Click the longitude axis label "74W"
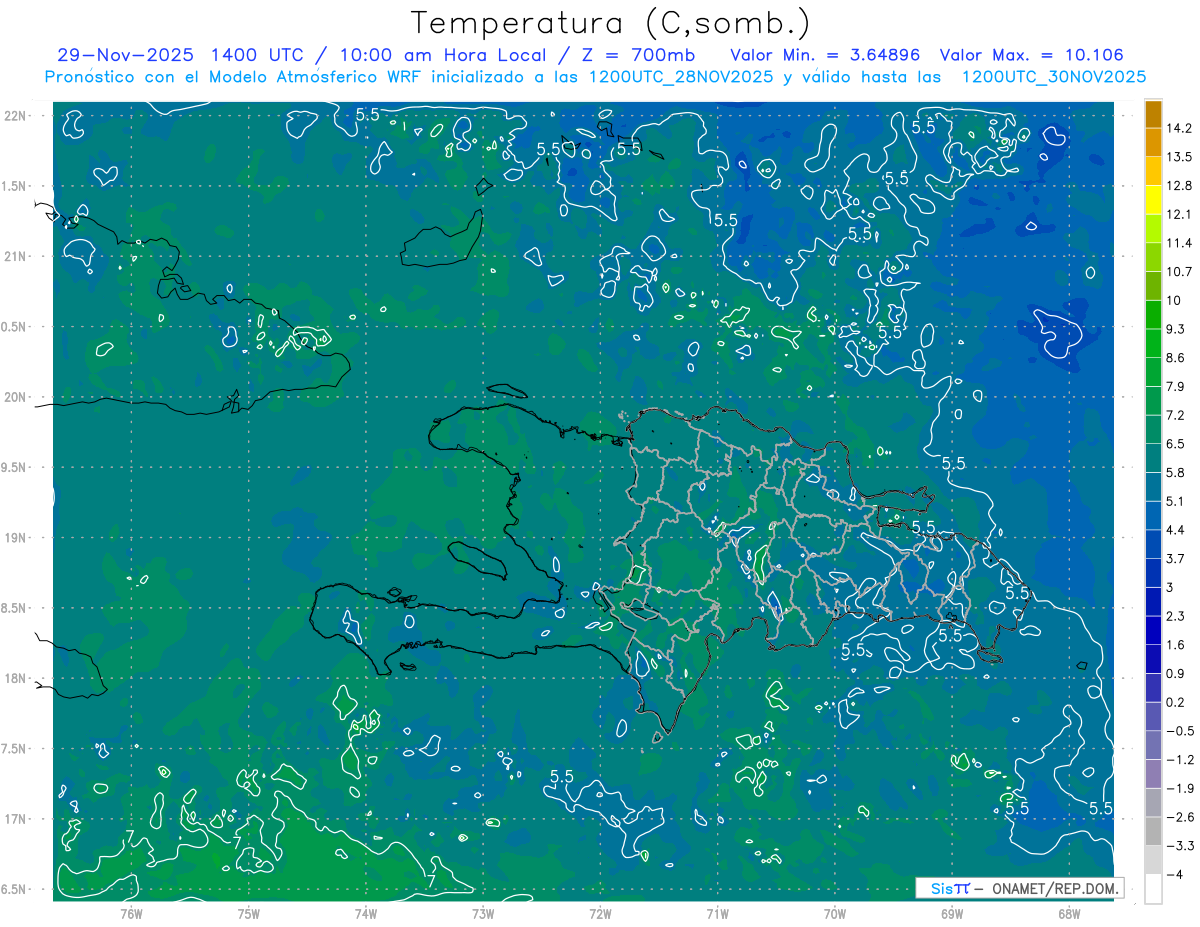This screenshot has height=927, width=1200. pyautogui.click(x=366, y=913)
